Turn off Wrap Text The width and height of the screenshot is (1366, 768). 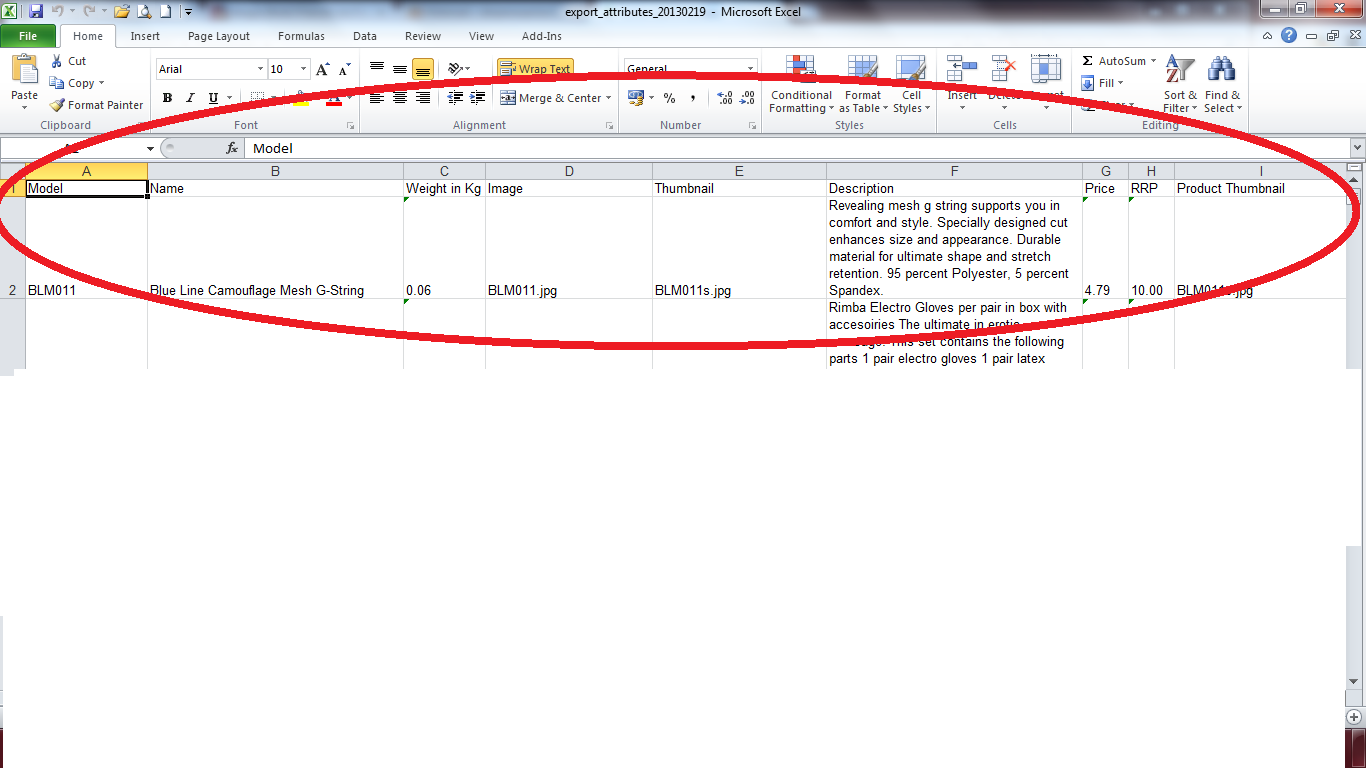pyautogui.click(x=535, y=69)
